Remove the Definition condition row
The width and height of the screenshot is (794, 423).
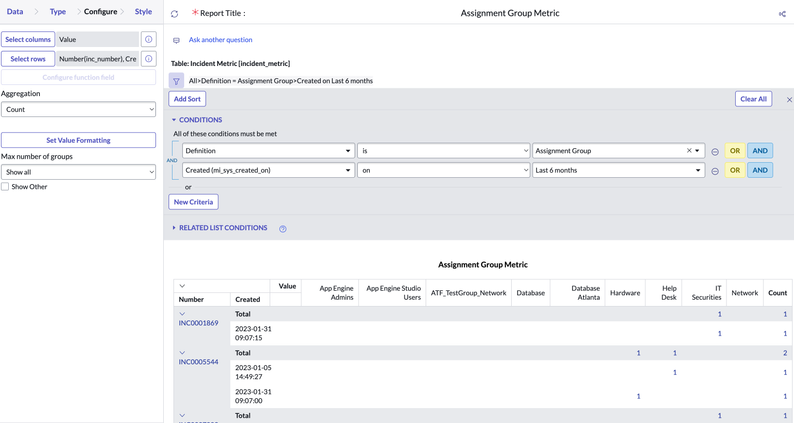point(715,151)
